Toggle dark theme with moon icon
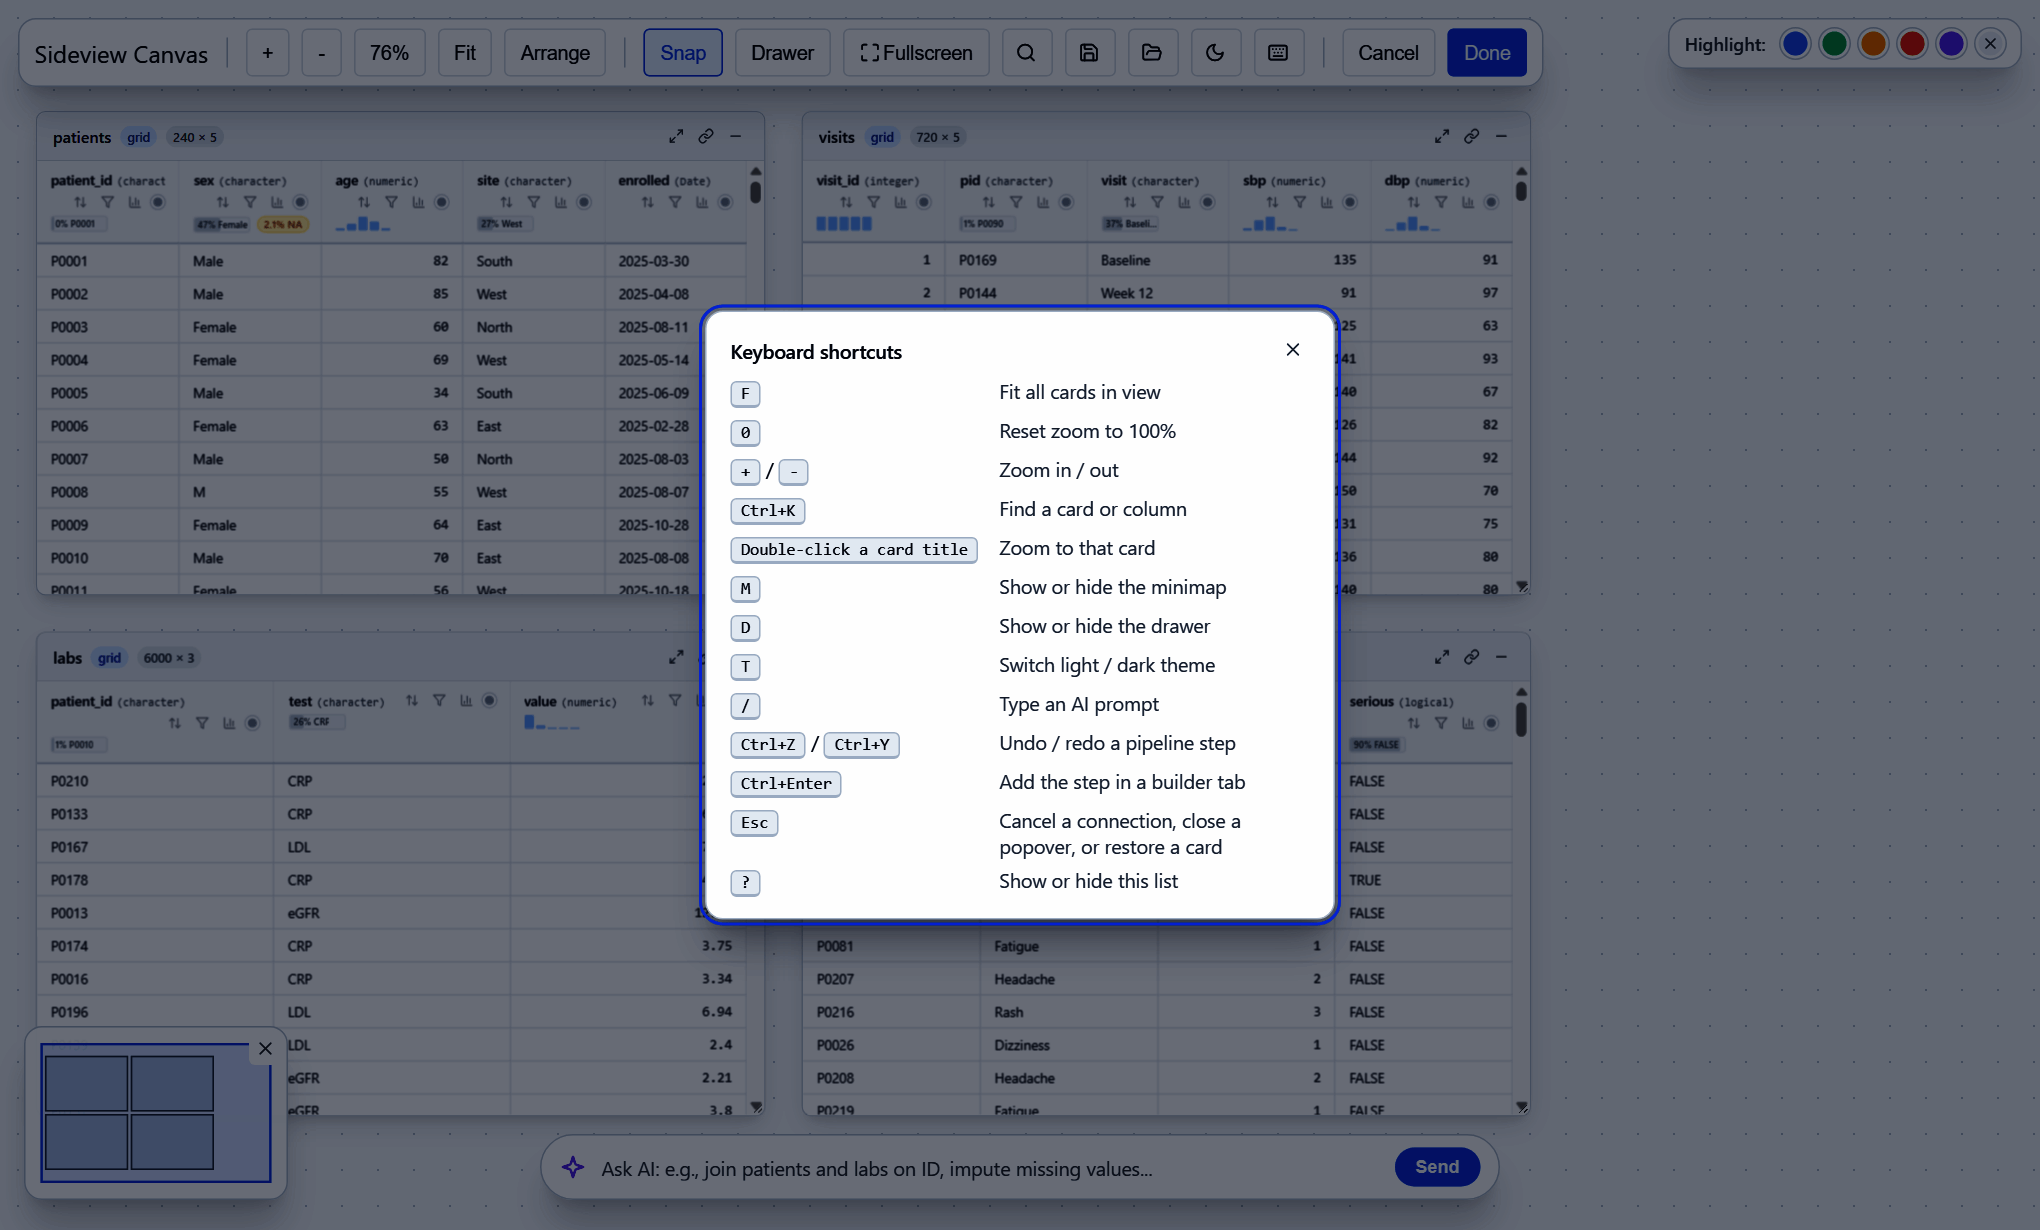 [x=1215, y=53]
